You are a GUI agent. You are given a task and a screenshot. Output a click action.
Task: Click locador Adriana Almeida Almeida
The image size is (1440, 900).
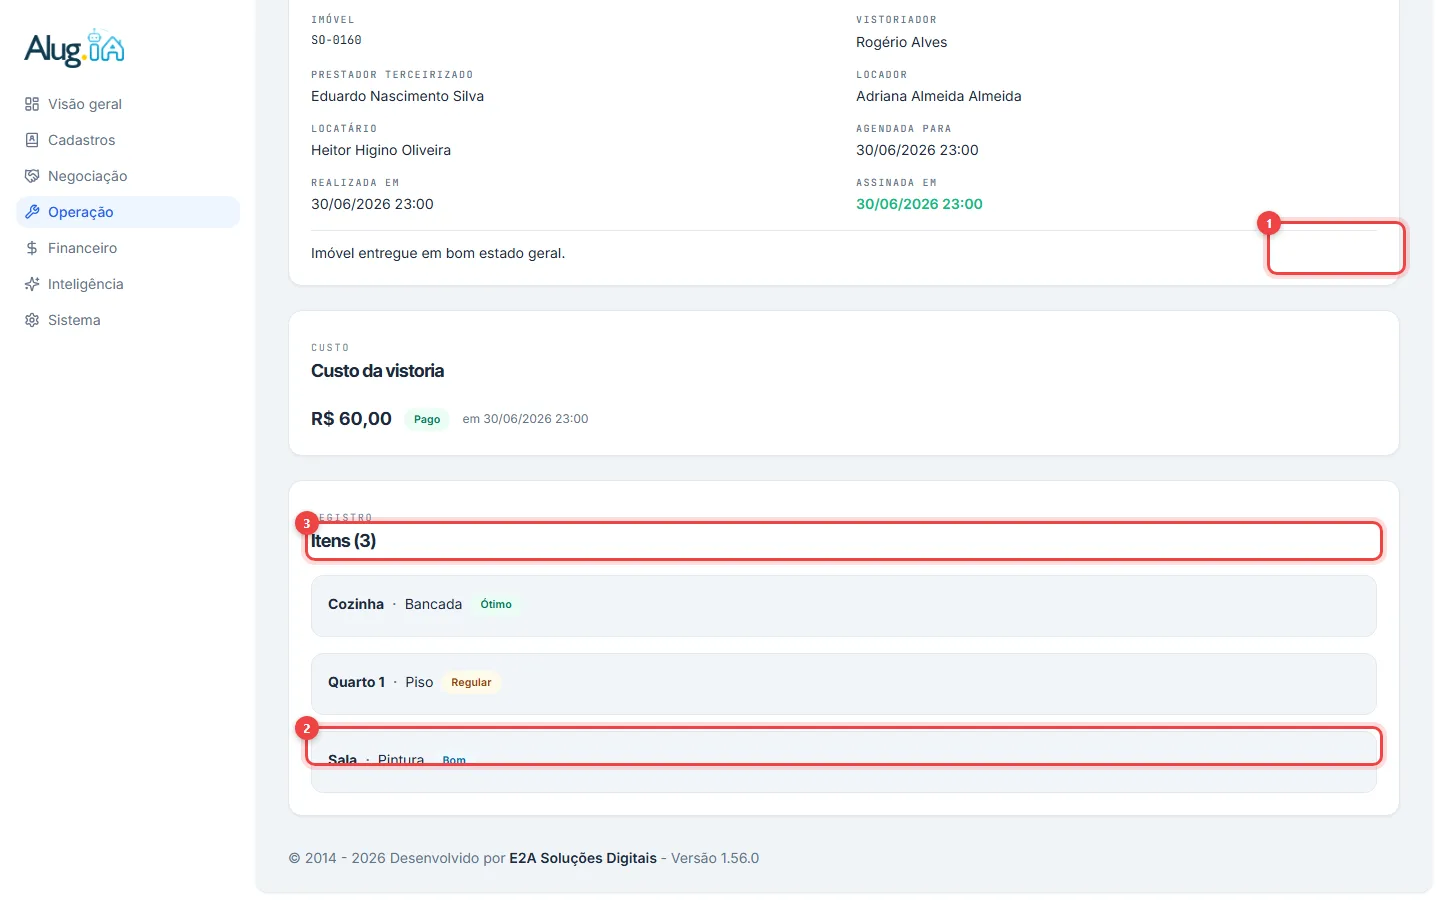pyautogui.click(x=938, y=96)
